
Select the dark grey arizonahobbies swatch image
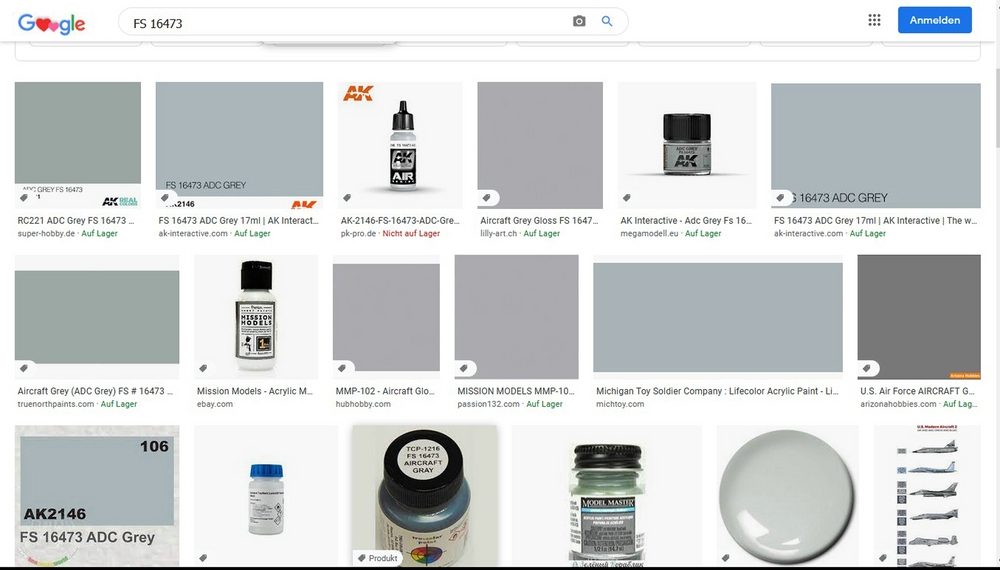coord(919,317)
